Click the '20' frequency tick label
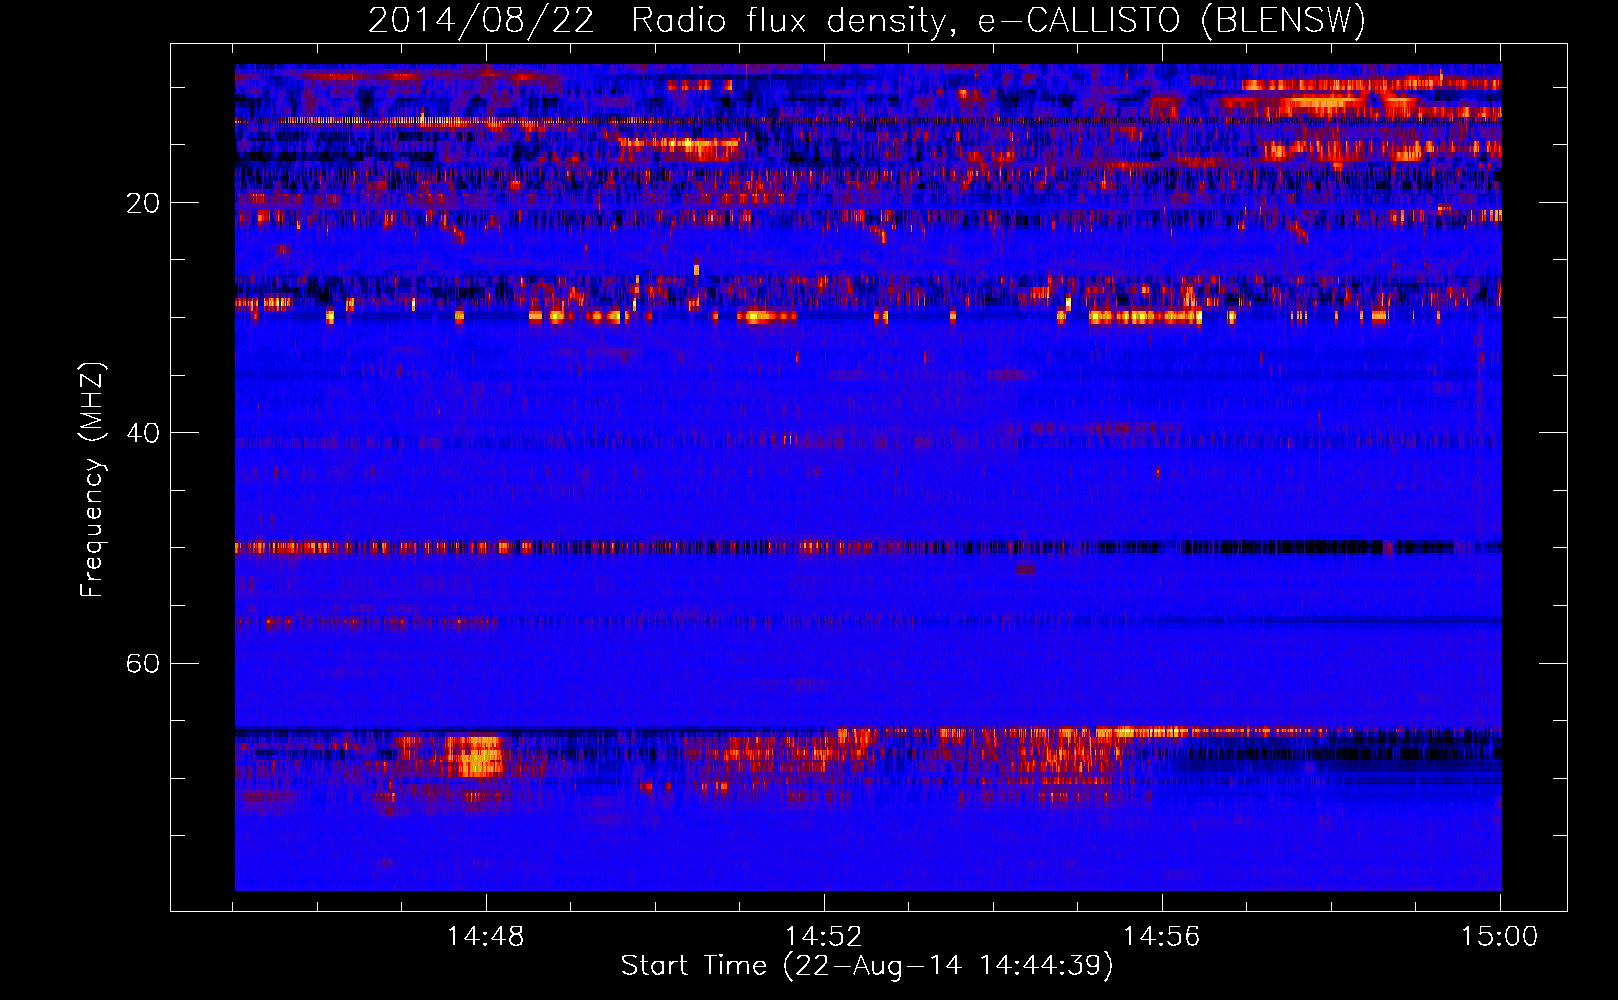 (x=143, y=203)
